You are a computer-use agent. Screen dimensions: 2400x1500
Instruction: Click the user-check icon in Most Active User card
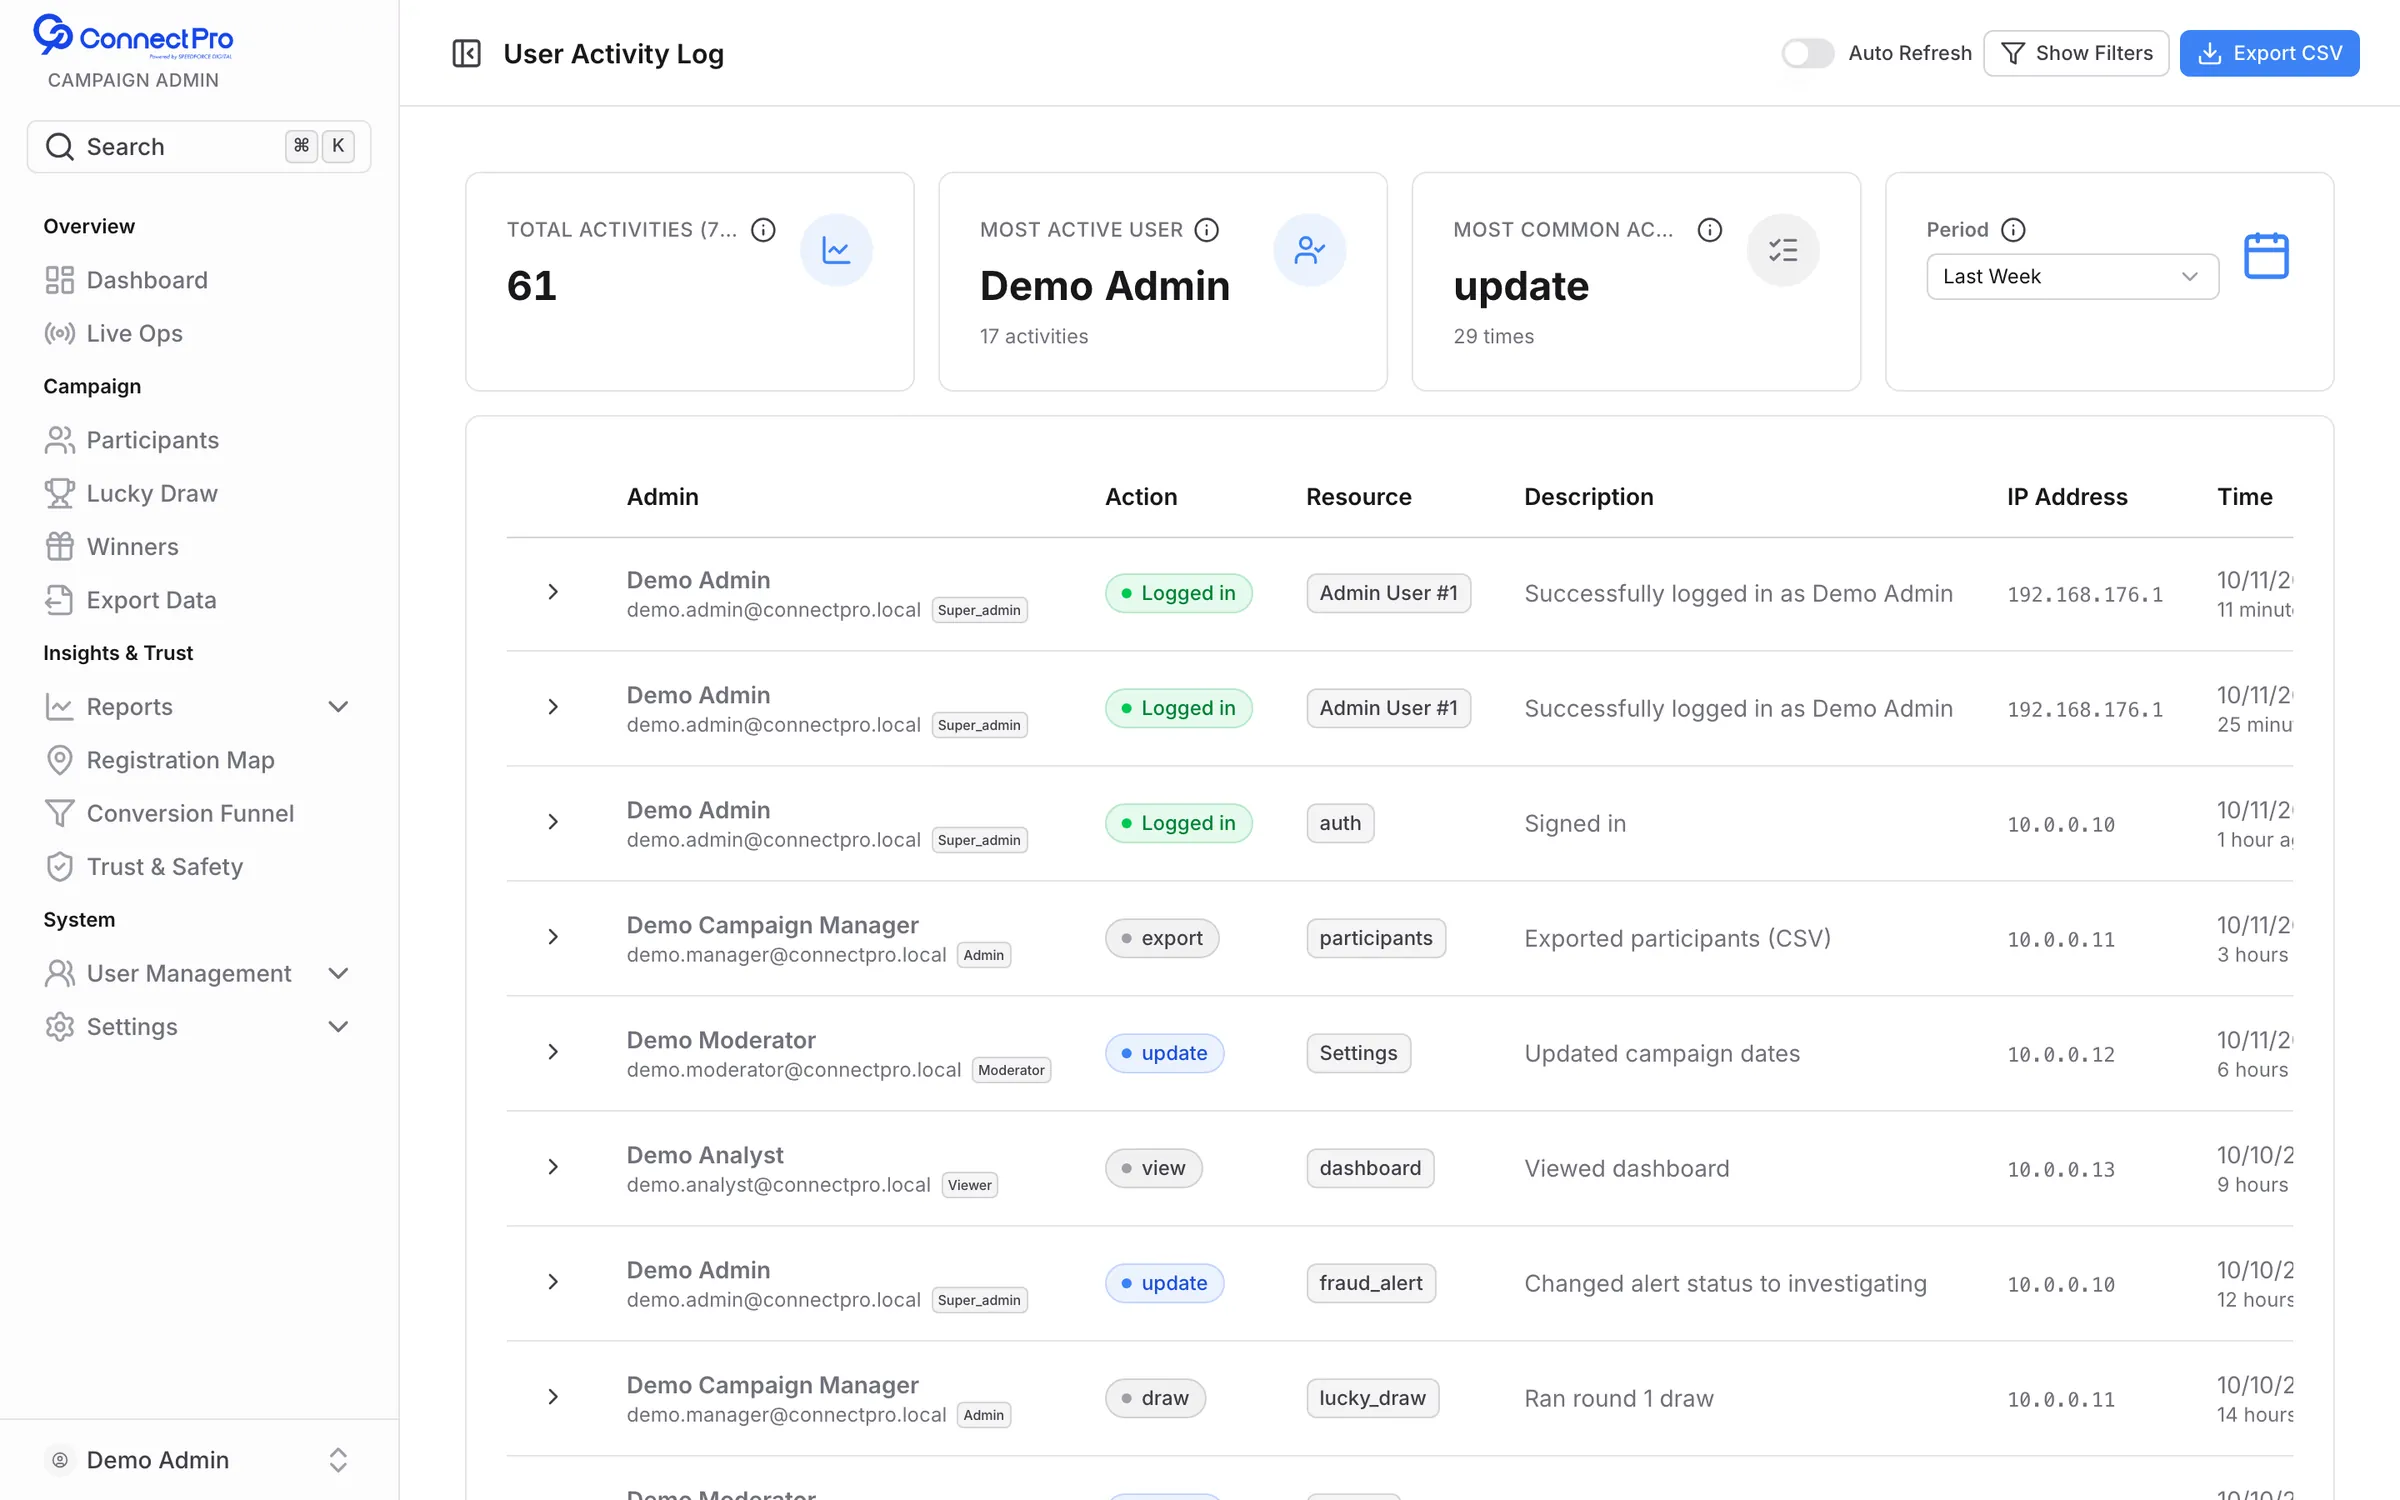click(x=1309, y=250)
